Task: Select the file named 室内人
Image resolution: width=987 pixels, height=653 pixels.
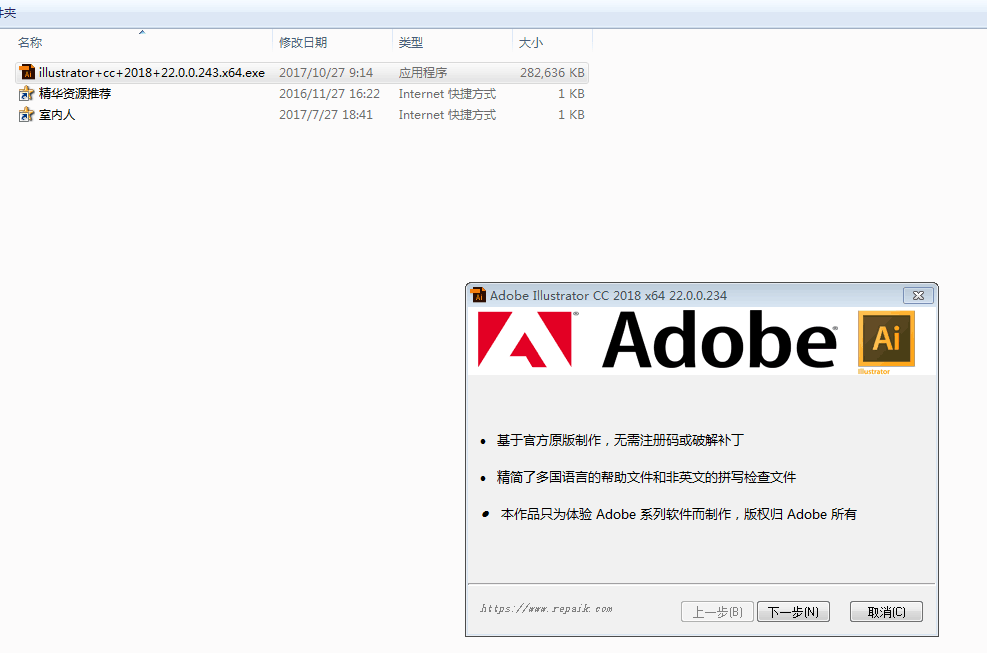Action: (x=57, y=115)
